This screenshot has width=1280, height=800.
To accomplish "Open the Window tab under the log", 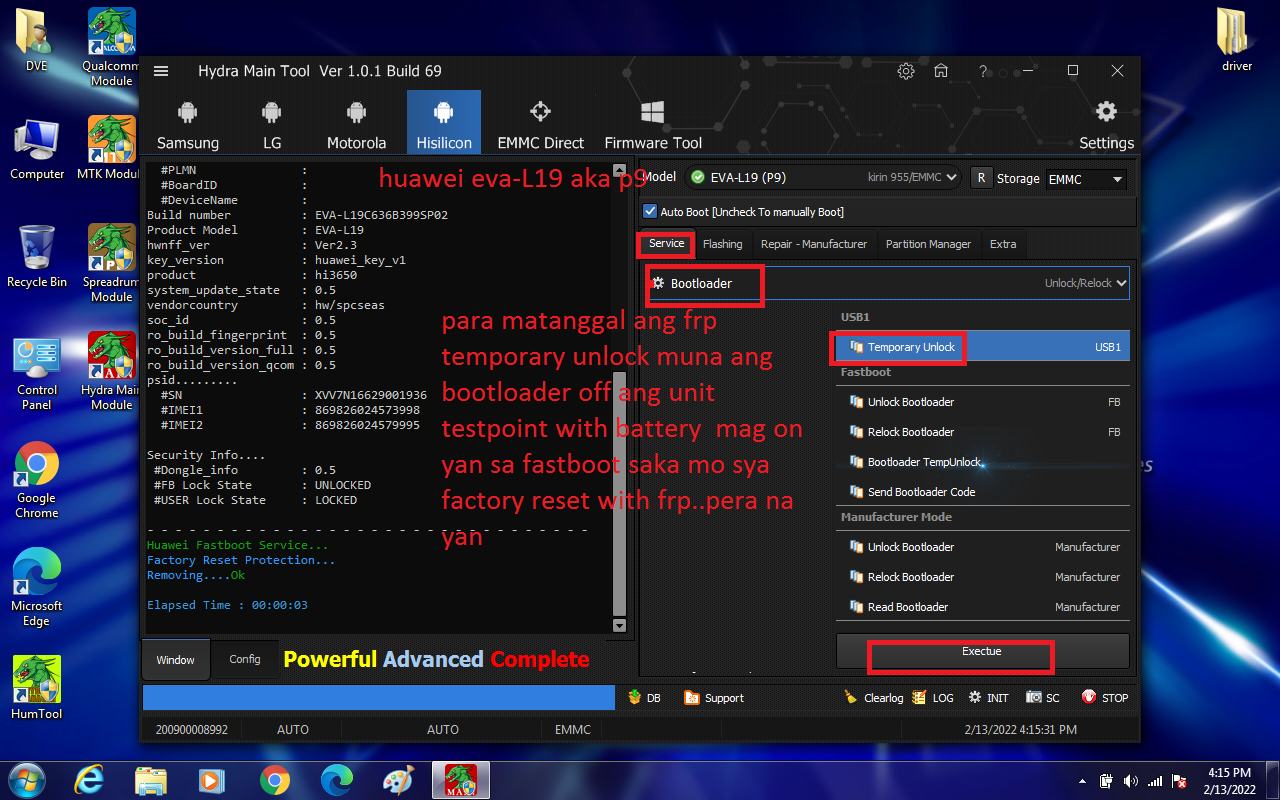I will 176,660.
